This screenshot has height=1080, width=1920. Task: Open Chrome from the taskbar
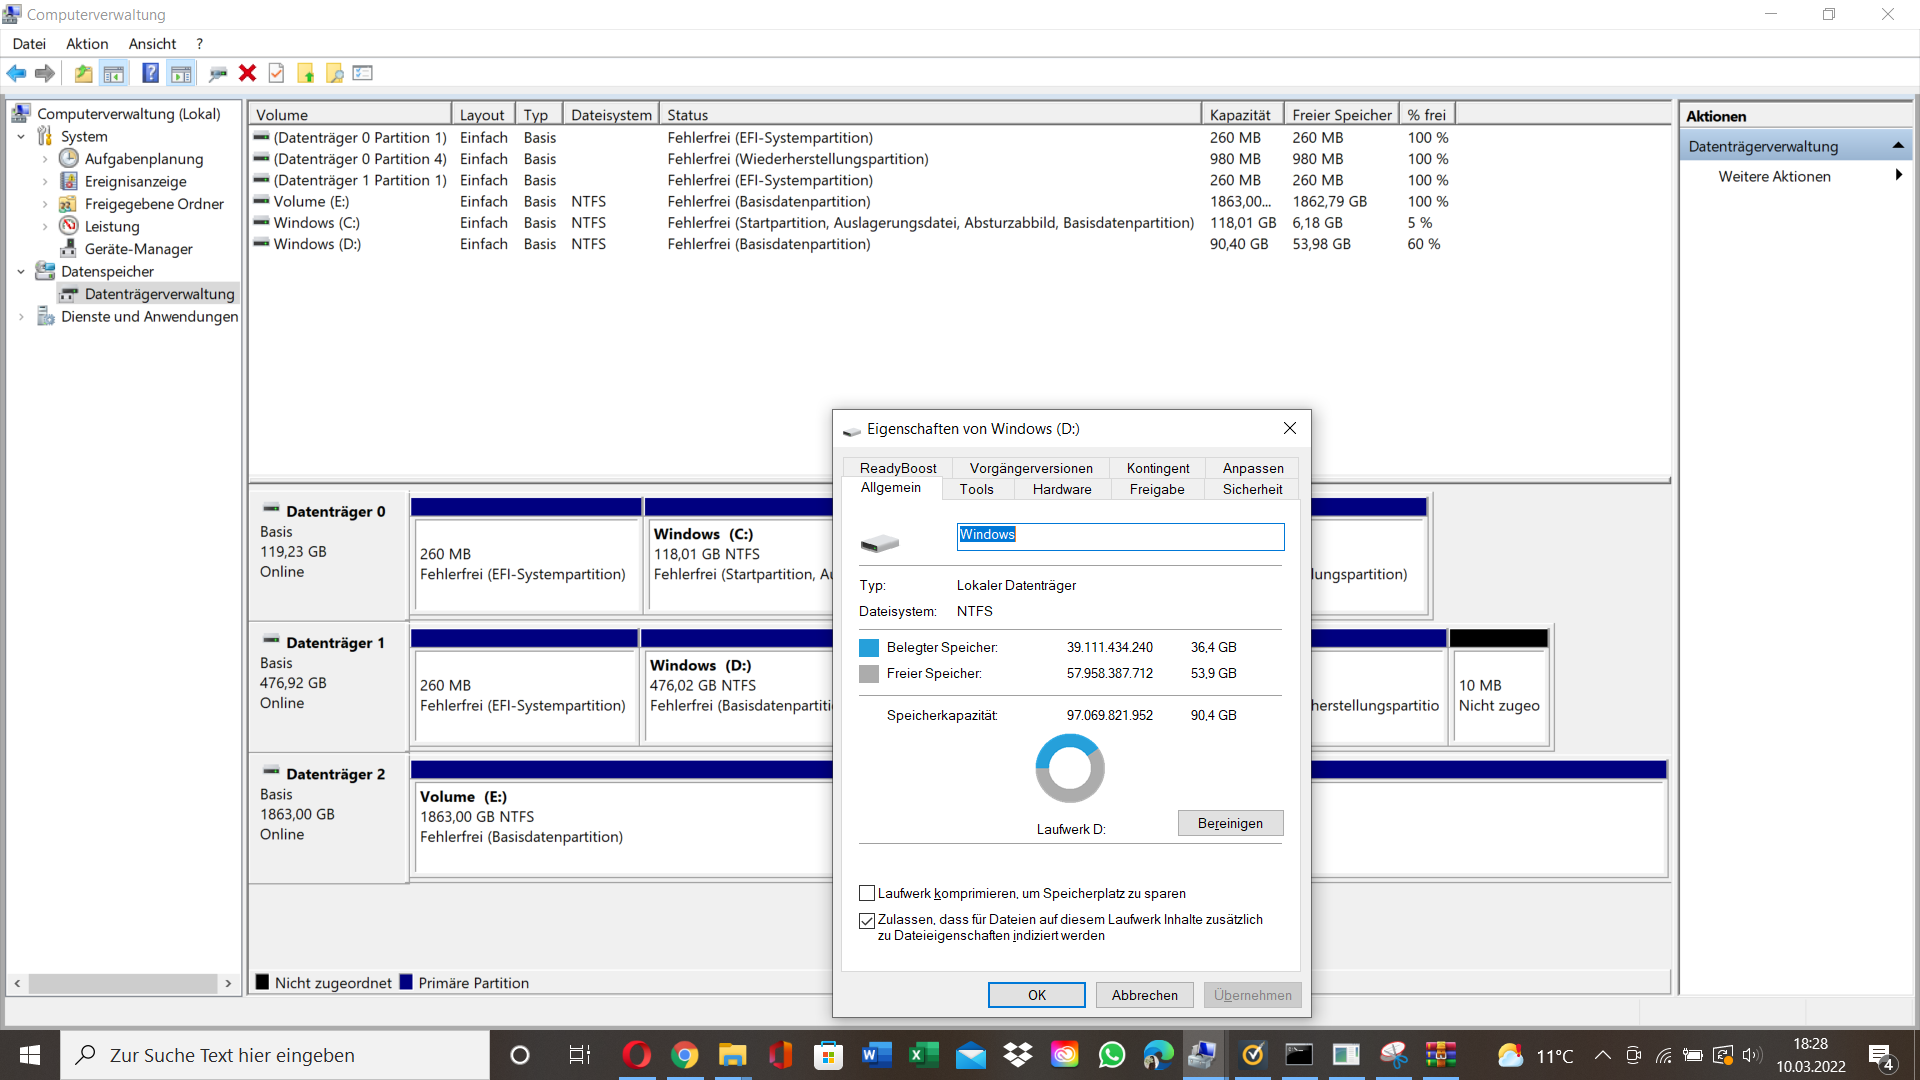pos(684,1055)
